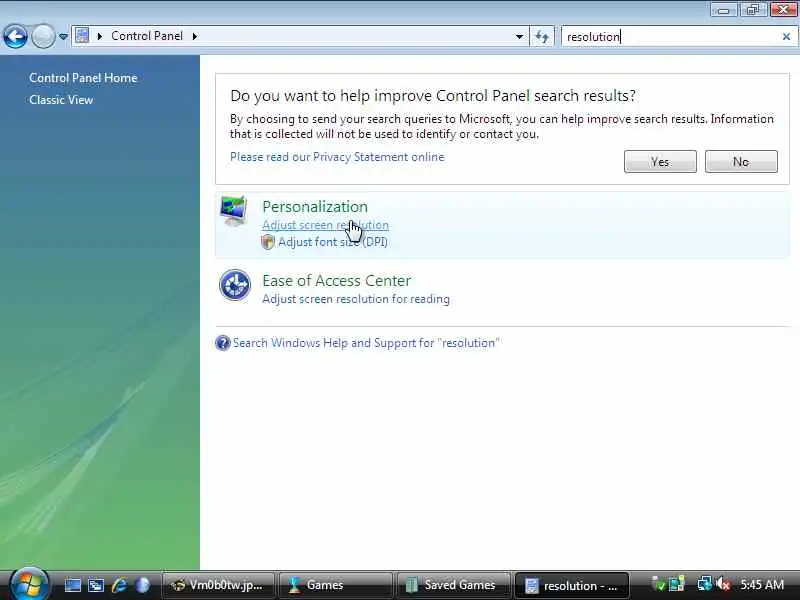
Task: Click the Personalization monitor icon
Action: pyautogui.click(x=234, y=211)
